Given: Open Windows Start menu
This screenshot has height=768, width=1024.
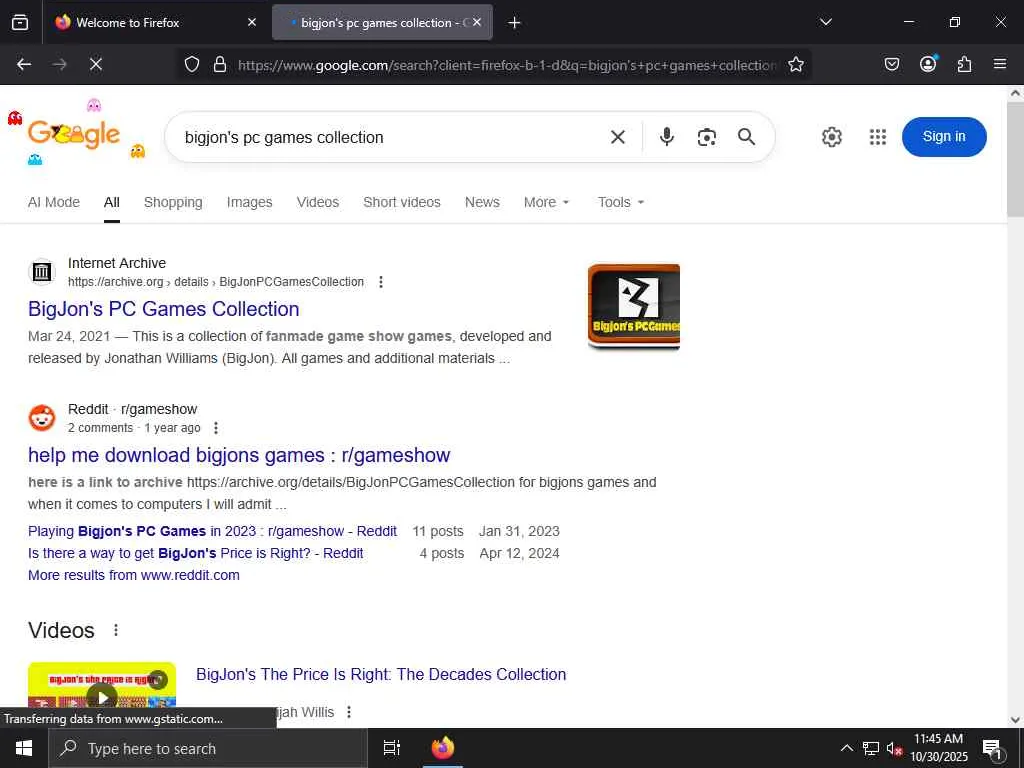Looking at the screenshot, I should (24, 748).
